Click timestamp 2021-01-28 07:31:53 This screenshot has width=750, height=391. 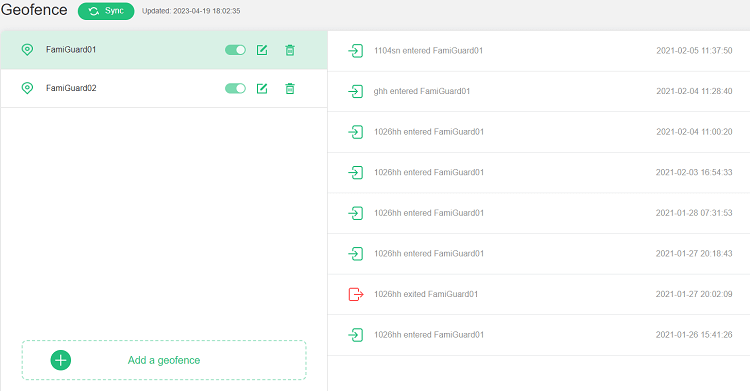694,213
